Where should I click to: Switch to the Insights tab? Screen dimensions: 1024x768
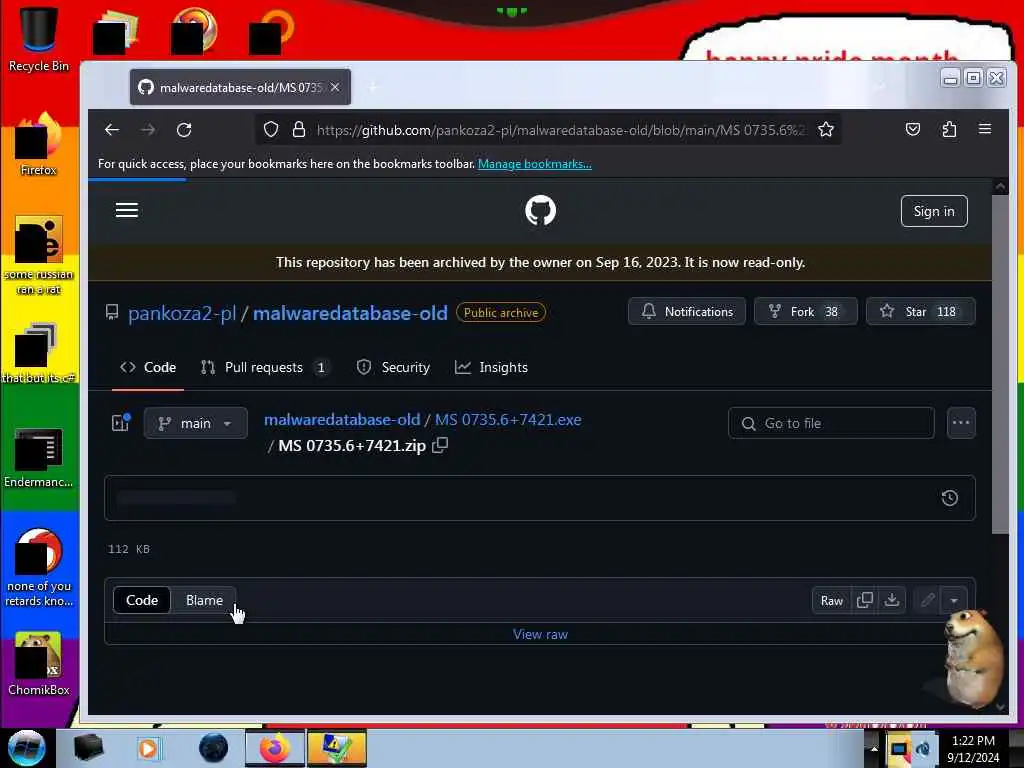(491, 368)
